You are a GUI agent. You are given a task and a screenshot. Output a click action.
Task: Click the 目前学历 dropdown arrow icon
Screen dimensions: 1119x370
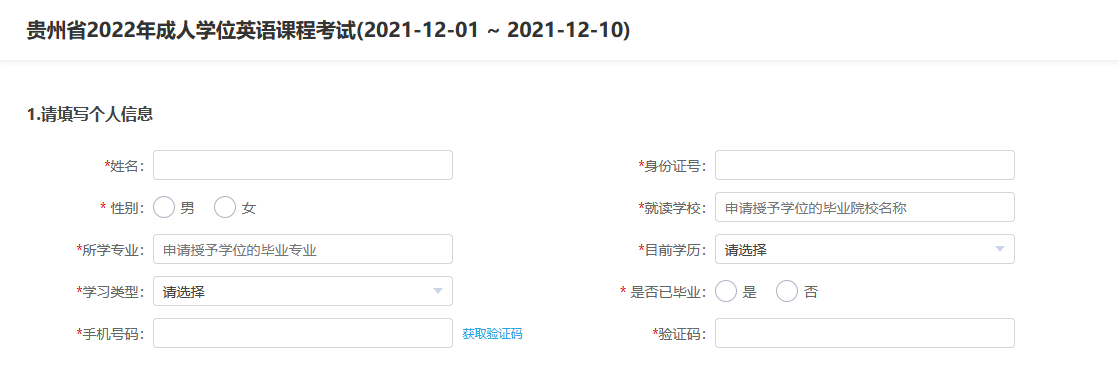pos(999,249)
